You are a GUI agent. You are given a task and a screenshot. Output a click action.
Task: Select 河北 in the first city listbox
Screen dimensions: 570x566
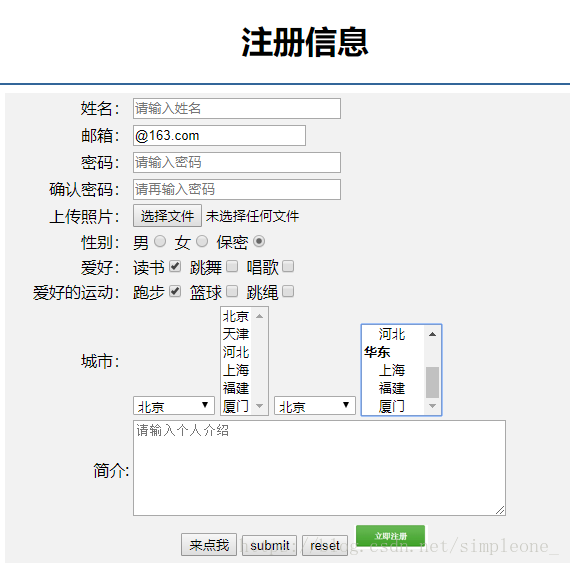pos(236,352)
